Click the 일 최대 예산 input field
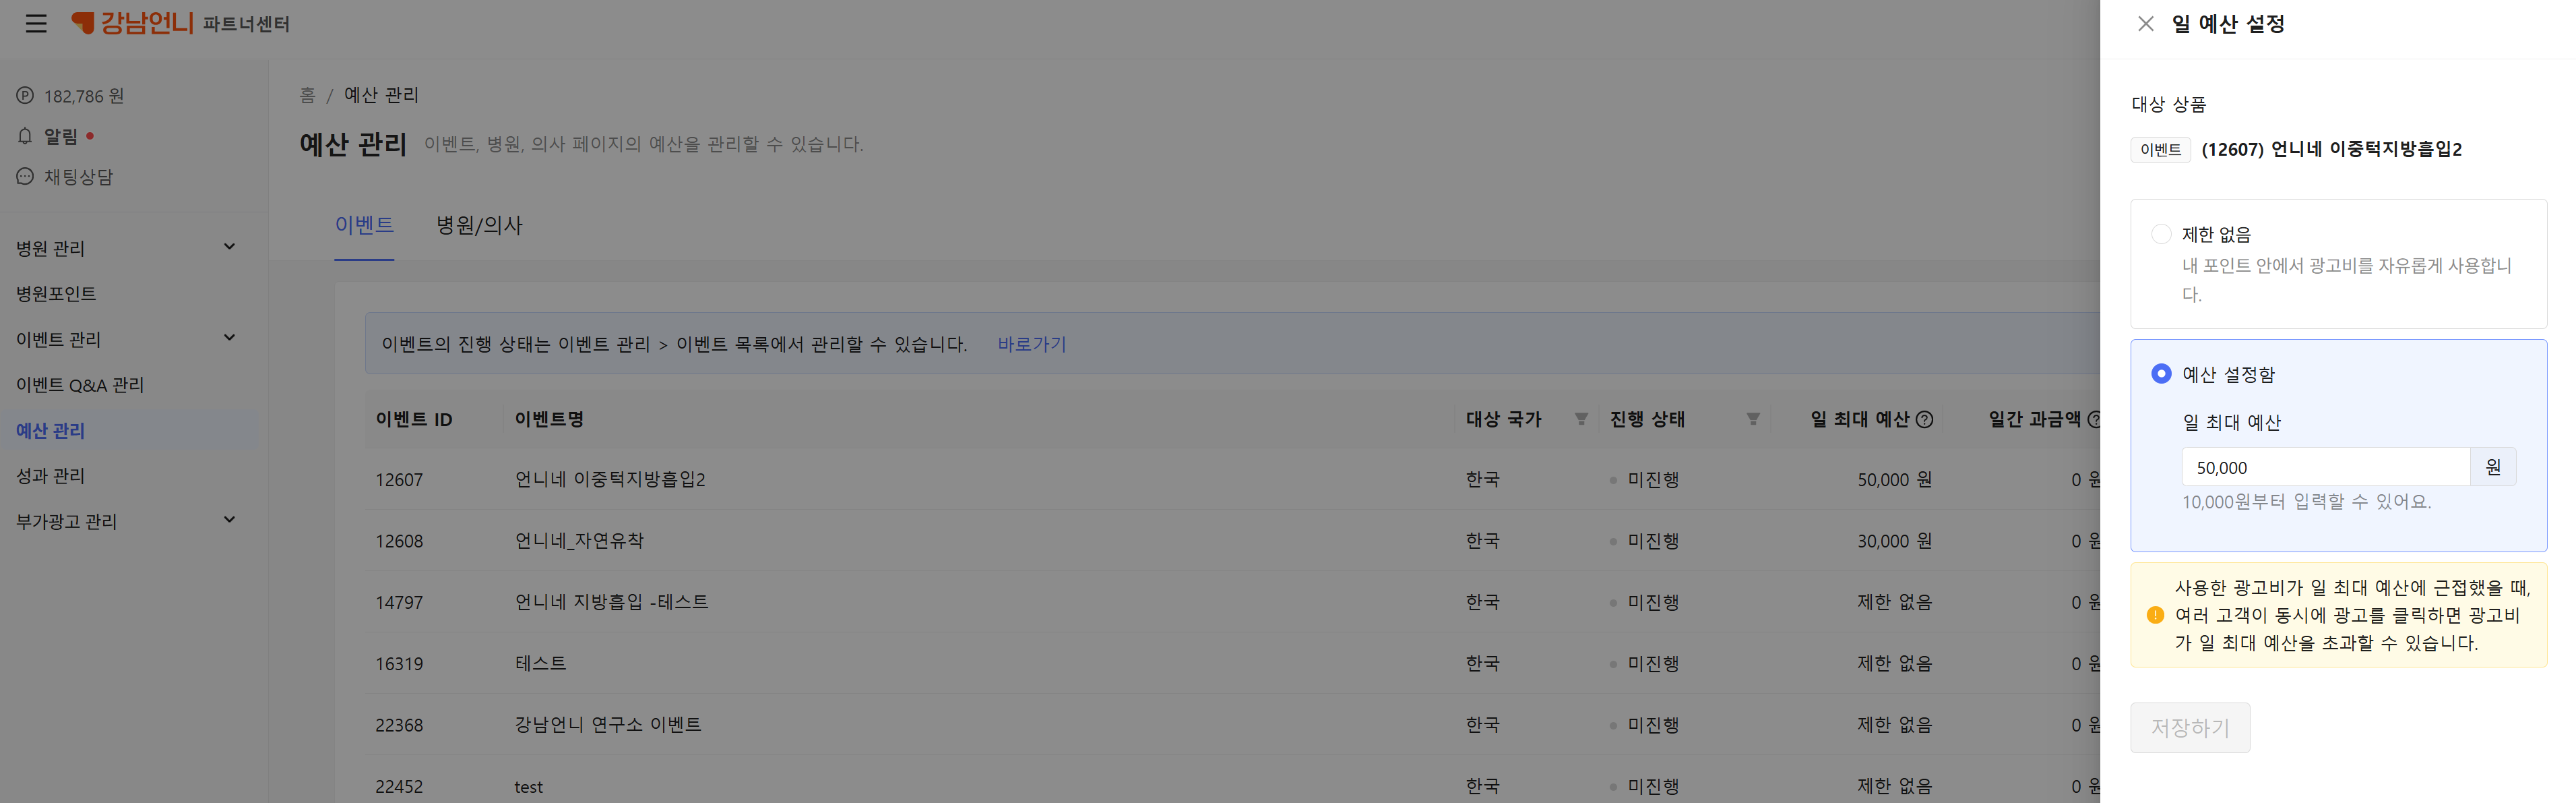 (x=2325, y=467)
